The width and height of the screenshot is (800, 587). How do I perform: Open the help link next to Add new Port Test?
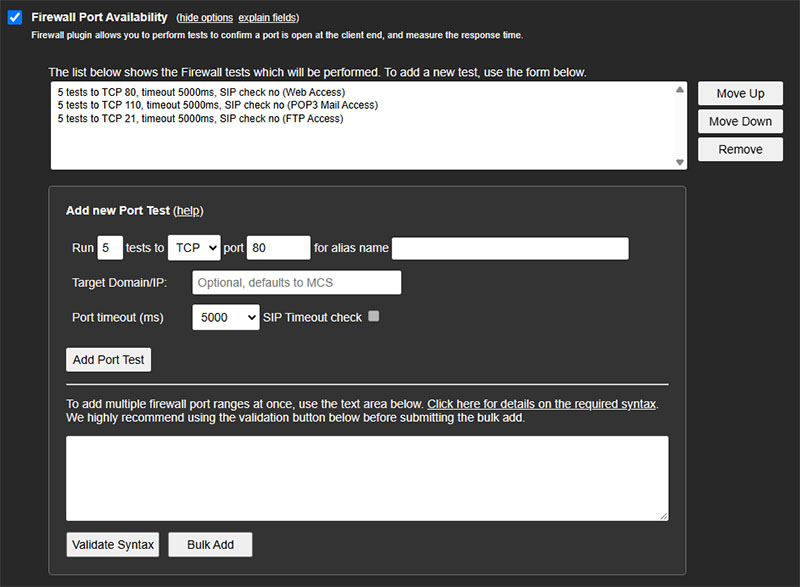click(189, 210)
